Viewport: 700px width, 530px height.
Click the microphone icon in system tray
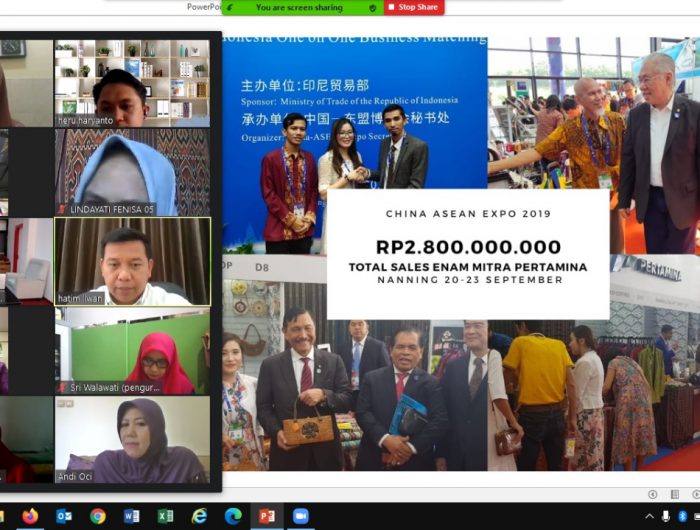click(x=665, y=516)
